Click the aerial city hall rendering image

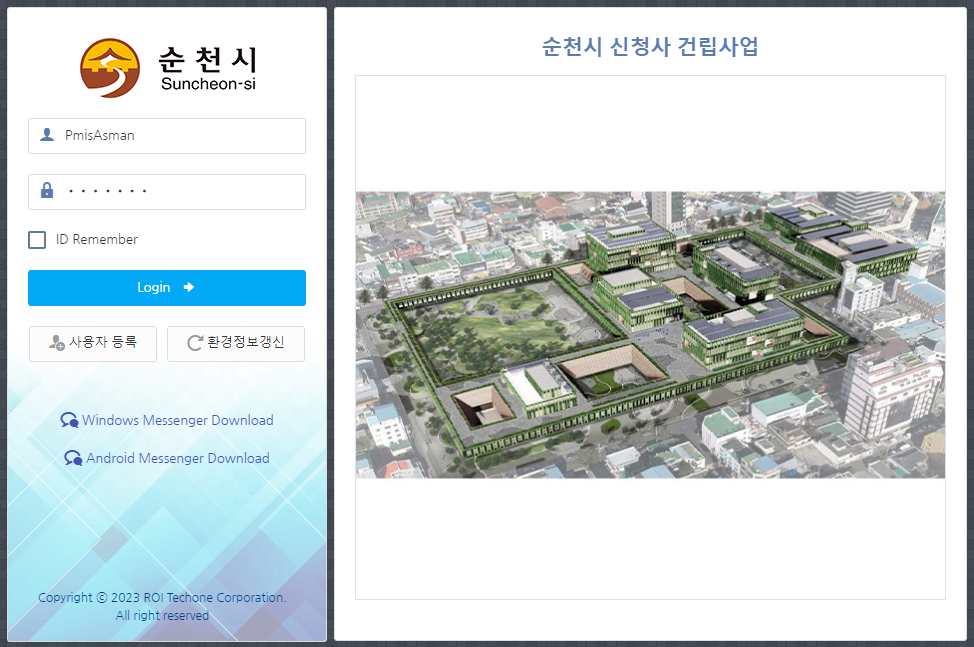tap(650, 335)
